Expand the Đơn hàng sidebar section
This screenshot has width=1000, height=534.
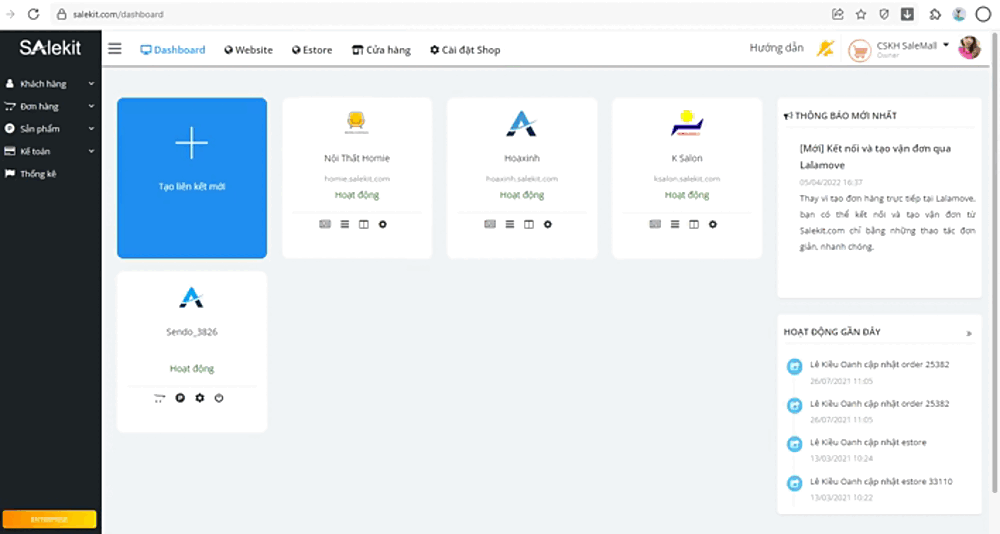50,106
